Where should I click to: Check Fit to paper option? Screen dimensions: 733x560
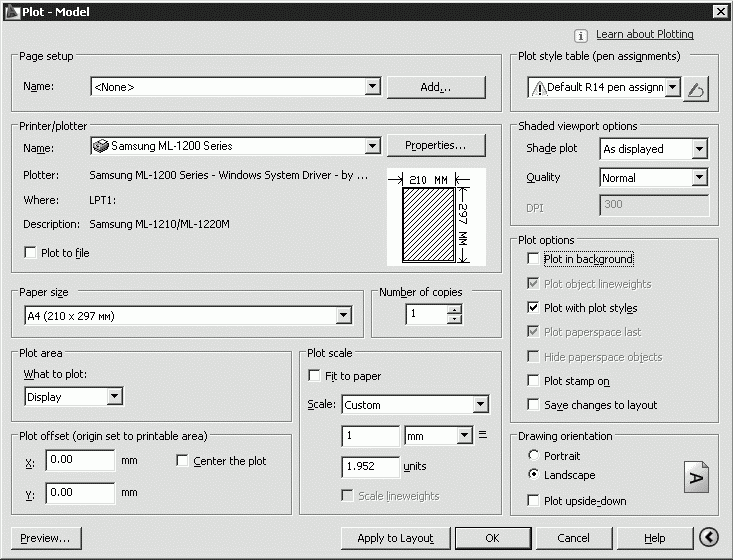[x=314, y=376]
